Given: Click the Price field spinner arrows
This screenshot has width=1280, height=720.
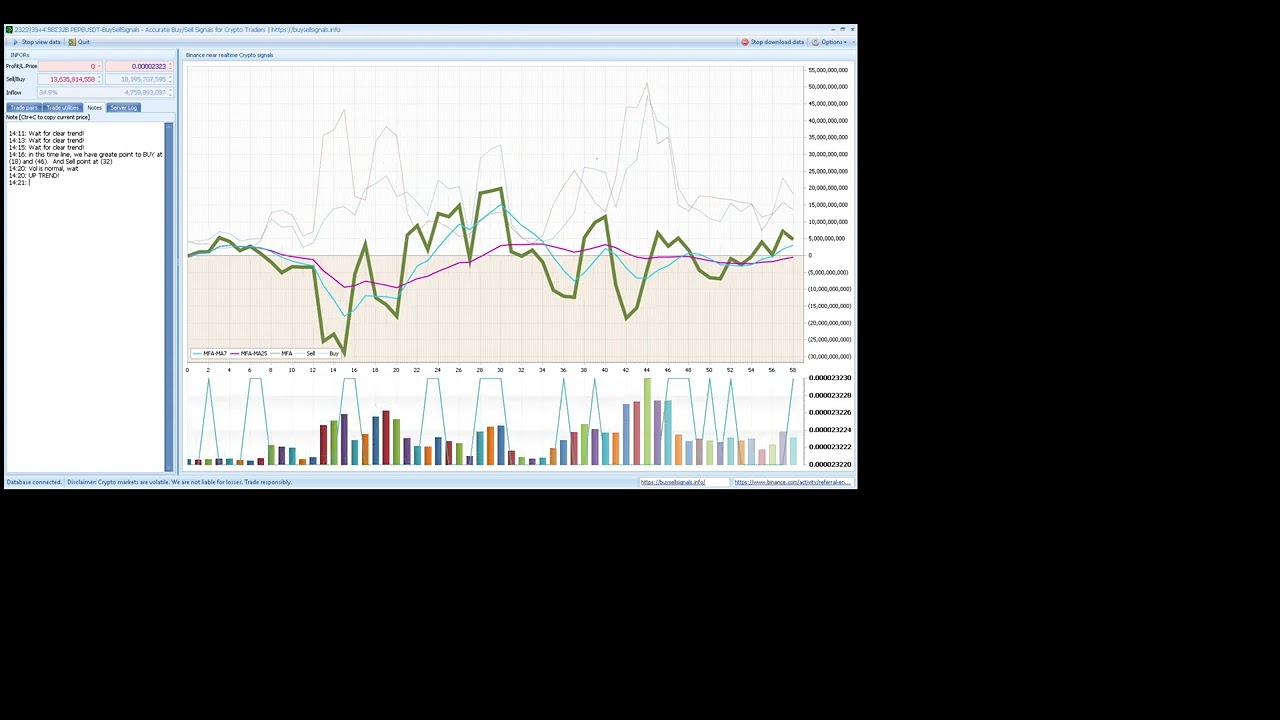Looking at the screenshot, I should coord(170,66).
